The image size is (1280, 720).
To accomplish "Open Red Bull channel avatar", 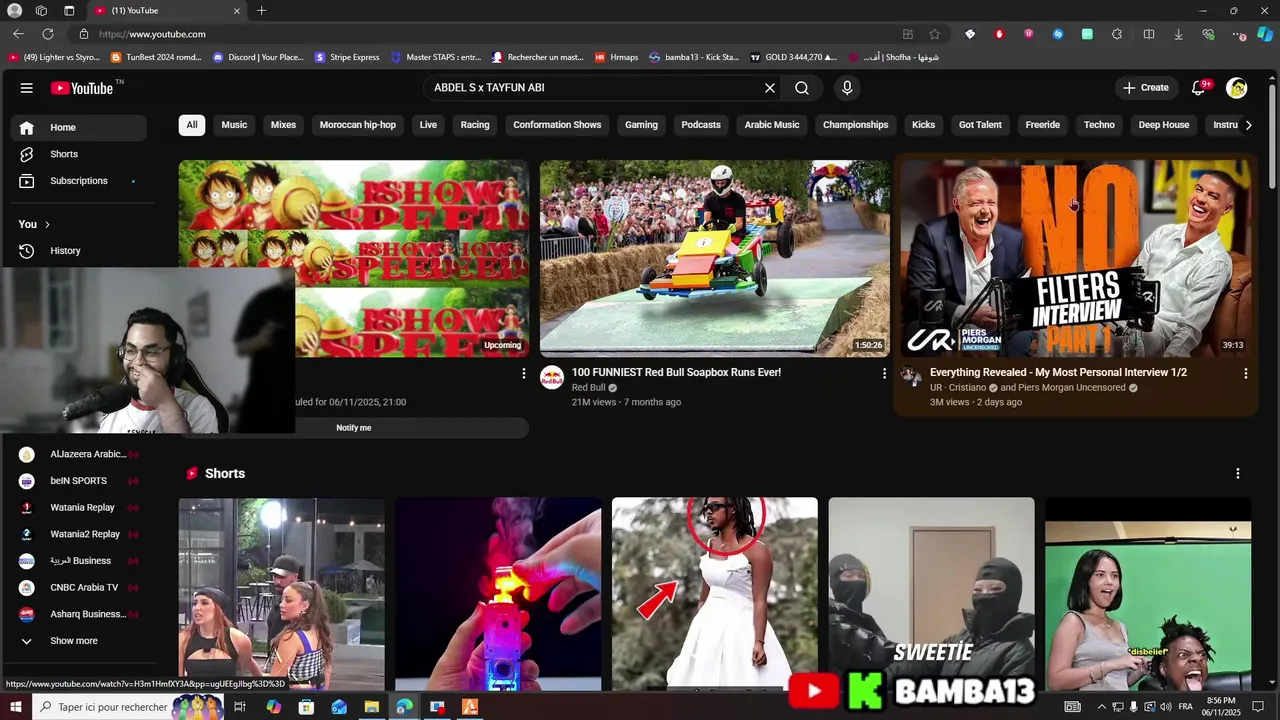I will coord(552,378).
